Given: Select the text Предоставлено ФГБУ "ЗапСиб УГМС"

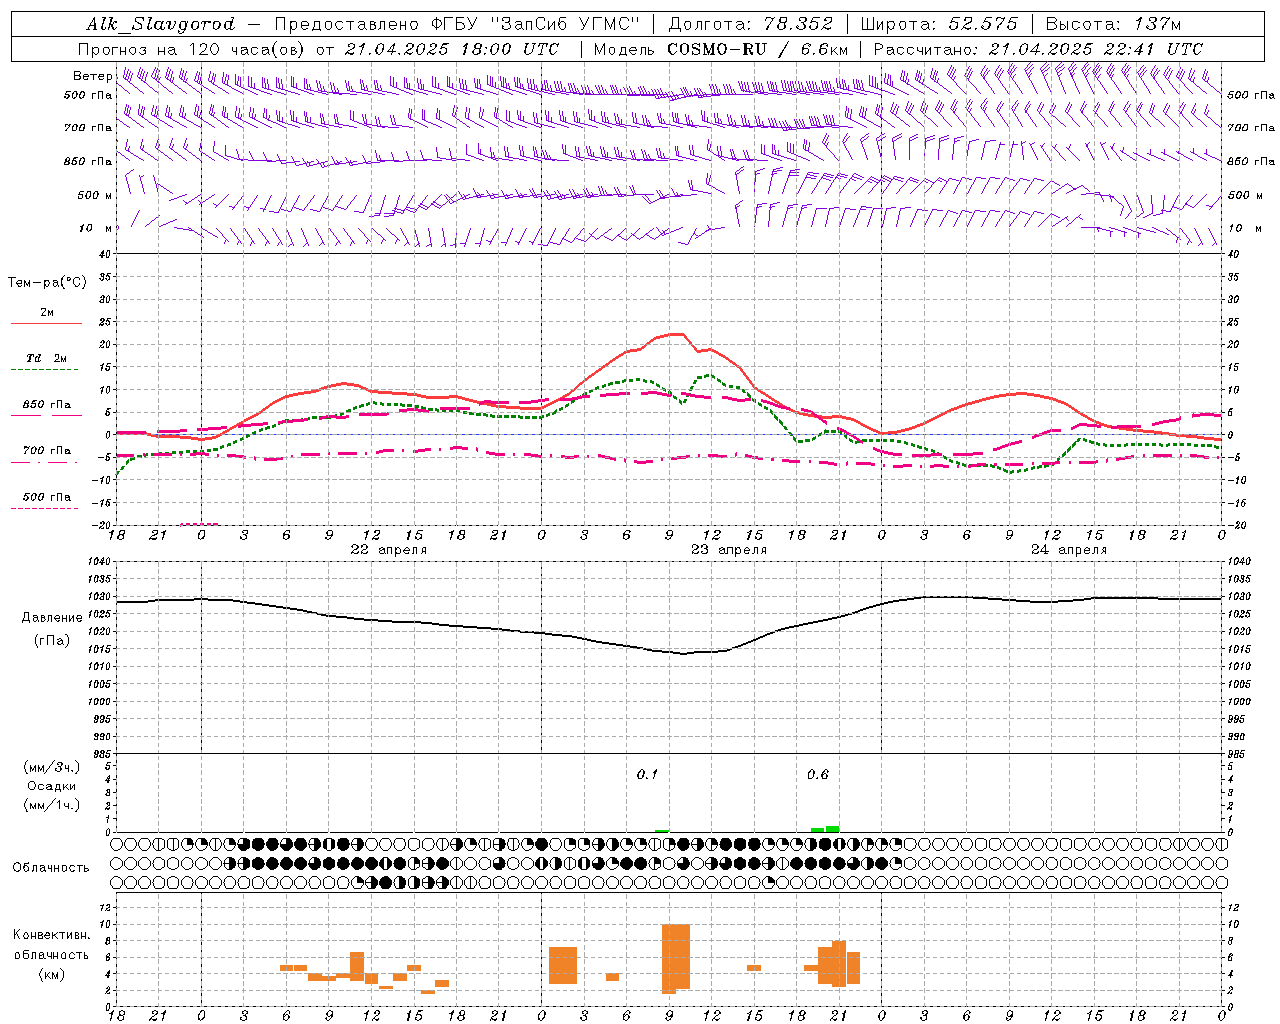Looking at the screenshot, I should pyautogui.click(x=456, y=24).
